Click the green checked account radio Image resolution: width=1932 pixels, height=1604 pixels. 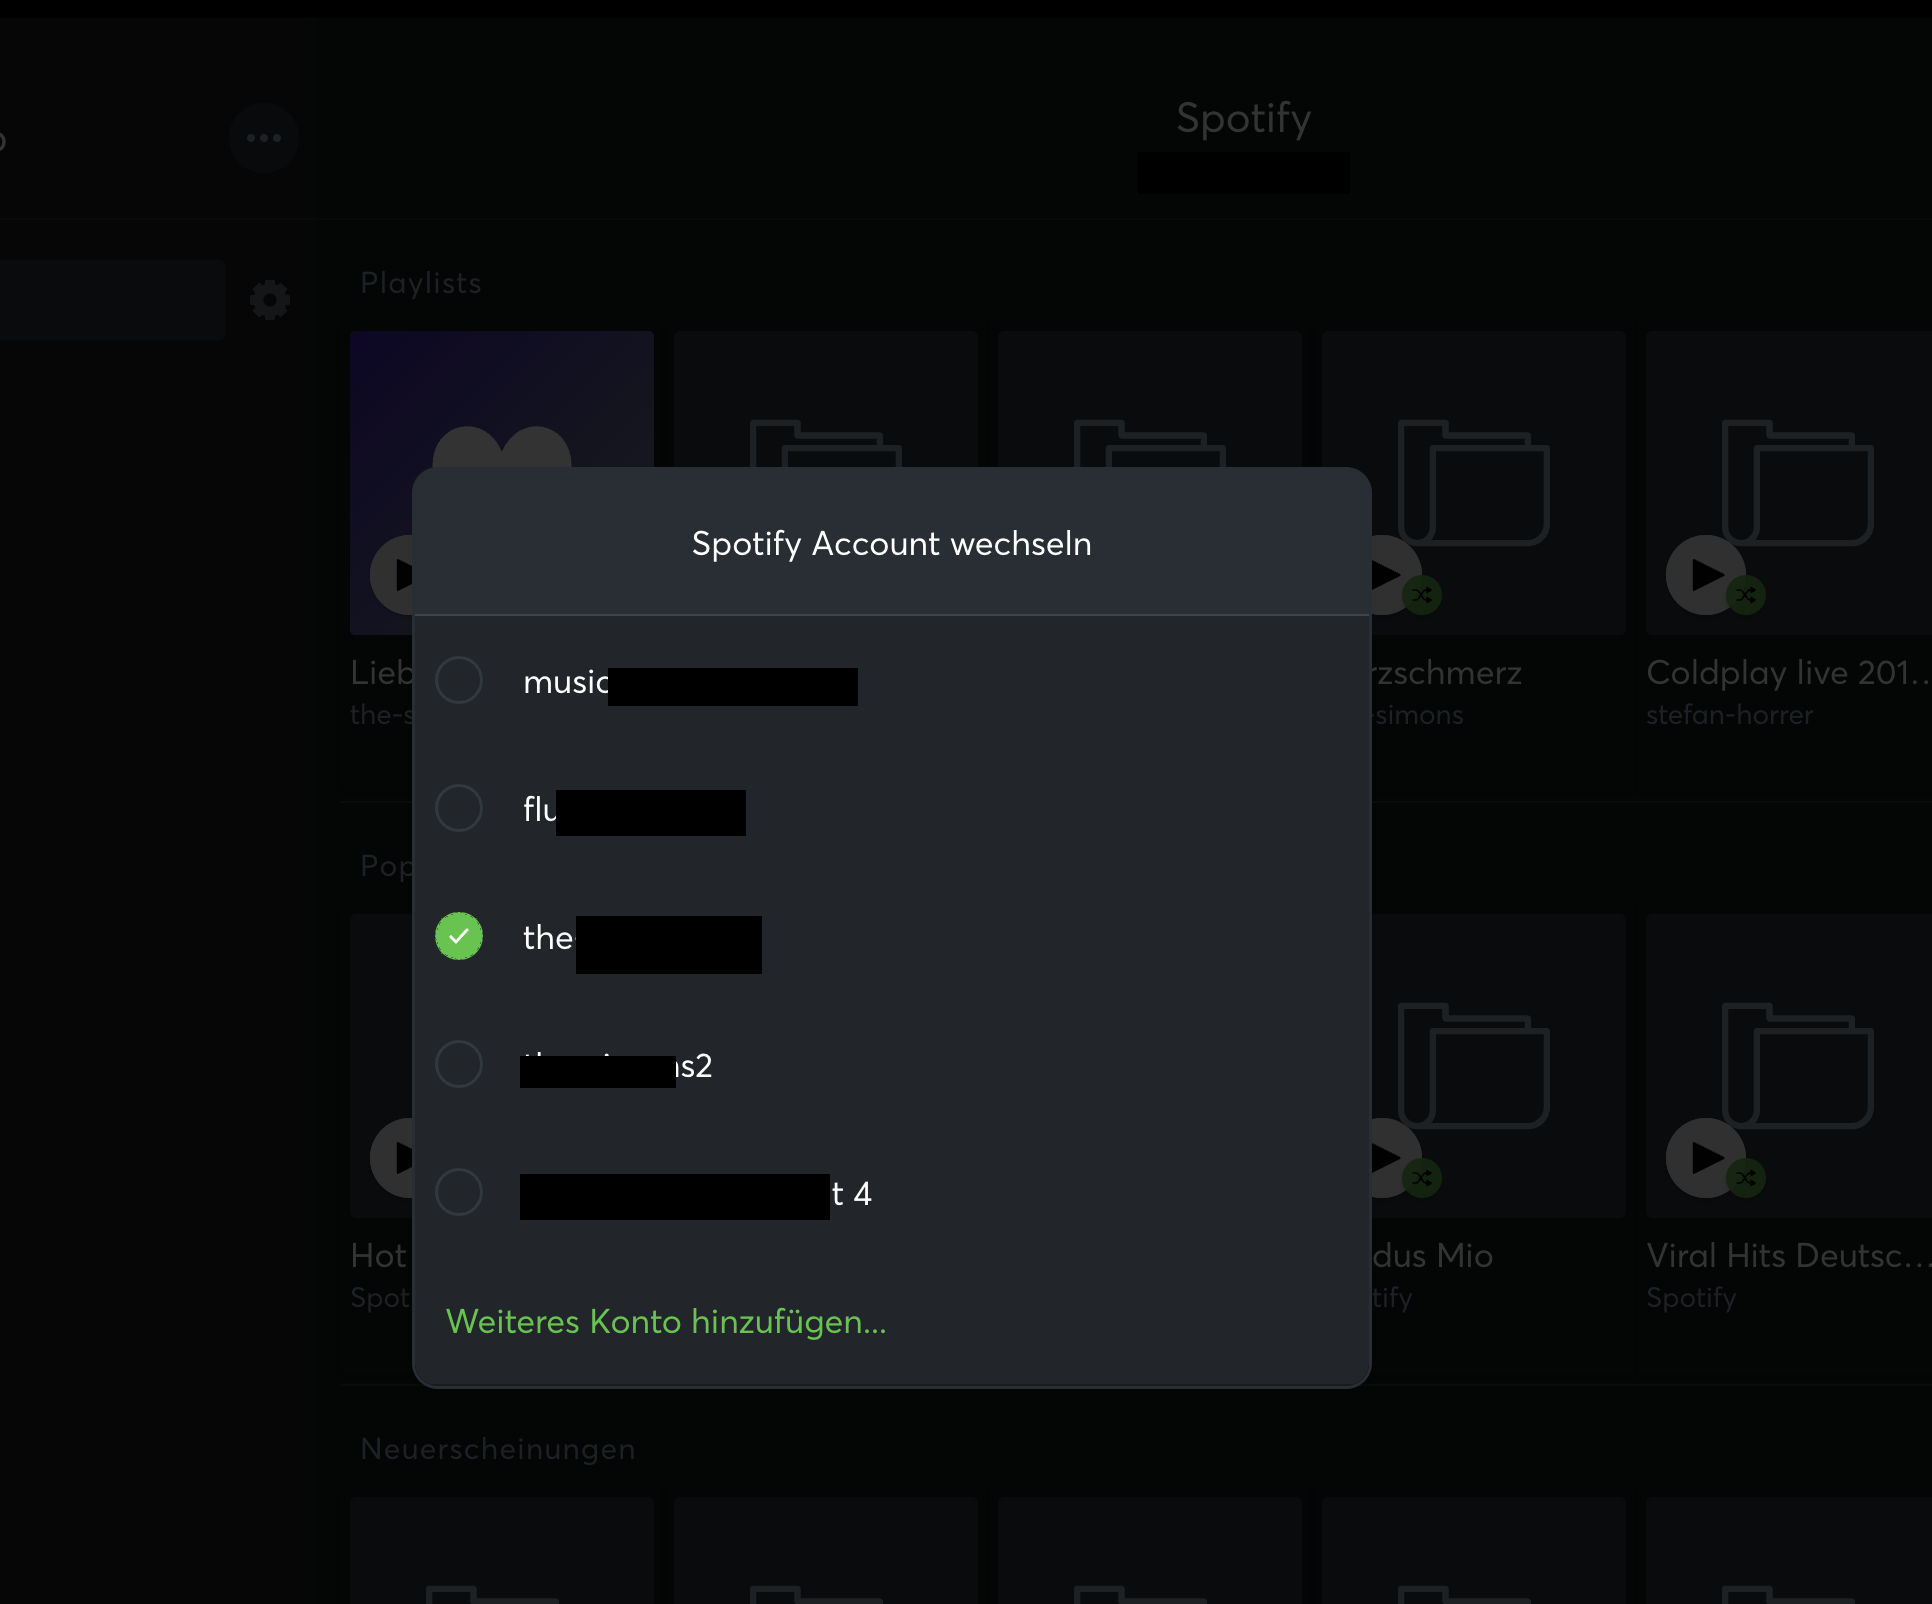459,936
